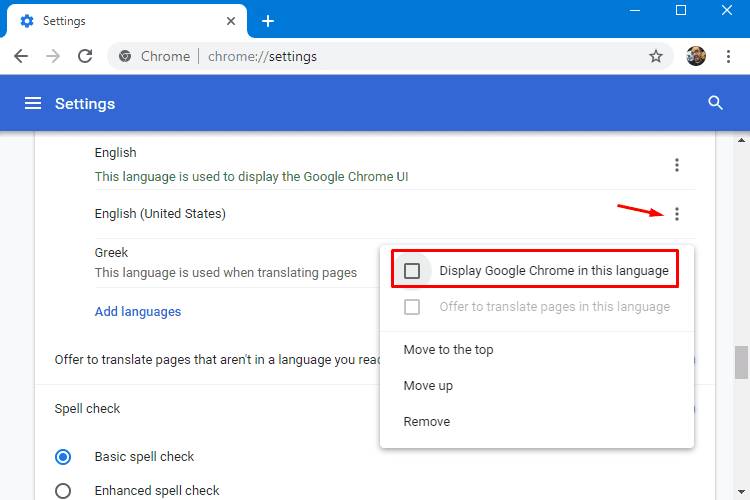The height and width of the screenshot is (500, 750).
Task: Open more actions for English language
Action: [x=676, y=165]
